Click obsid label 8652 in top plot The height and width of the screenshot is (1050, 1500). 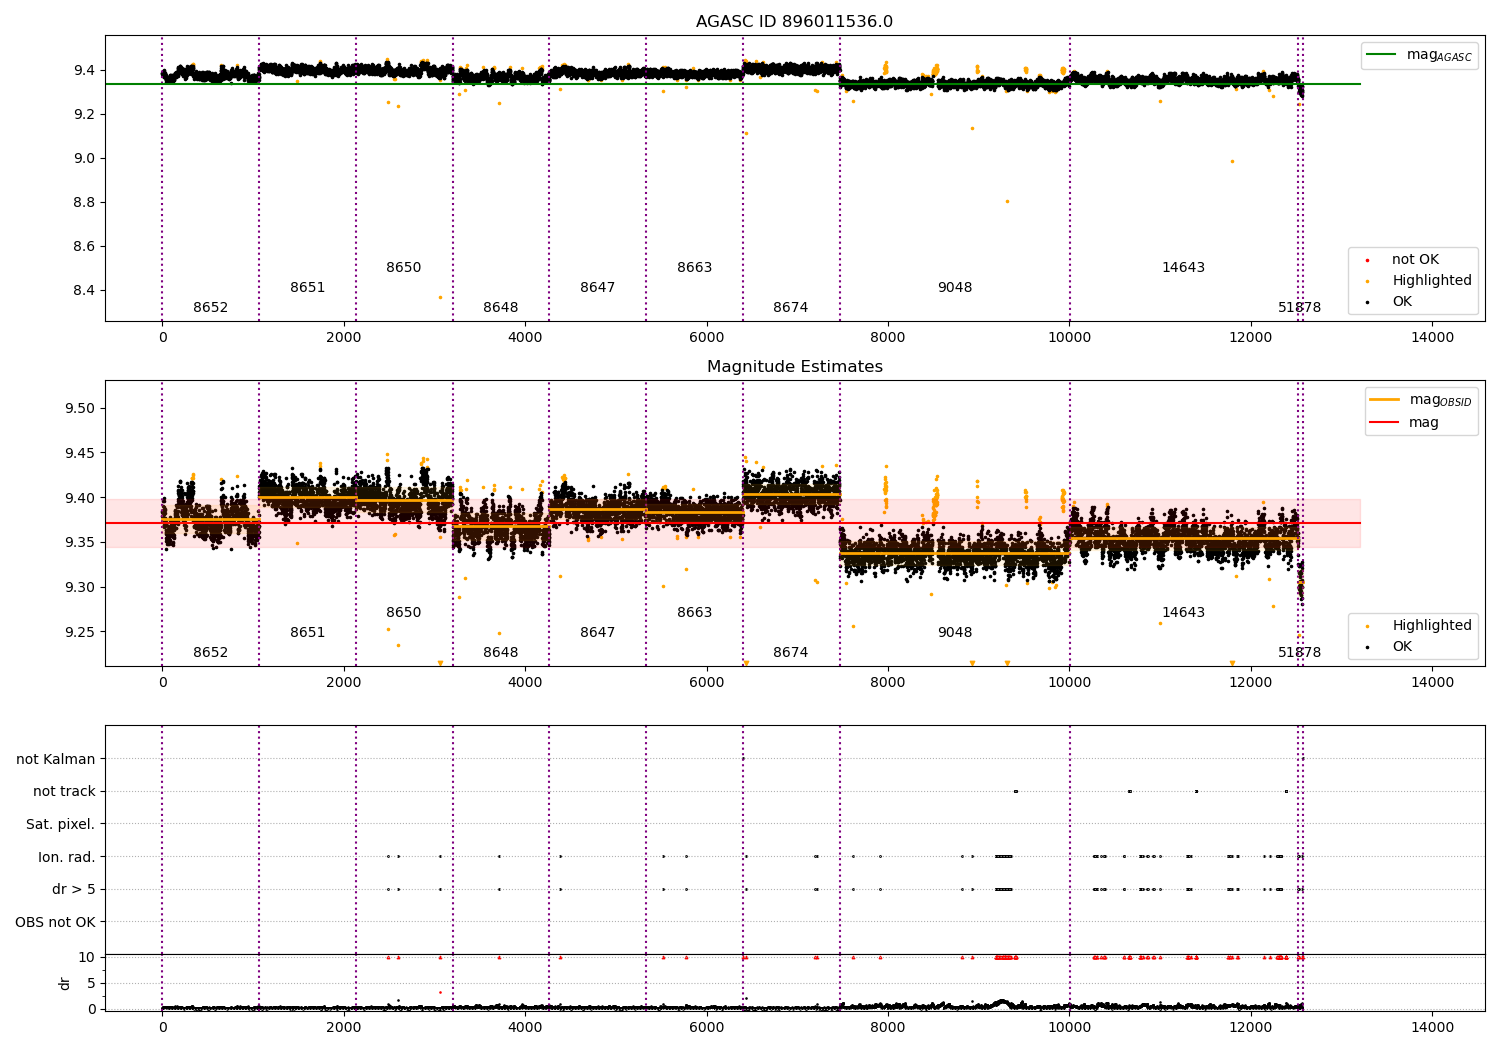(x=211, y=308)
